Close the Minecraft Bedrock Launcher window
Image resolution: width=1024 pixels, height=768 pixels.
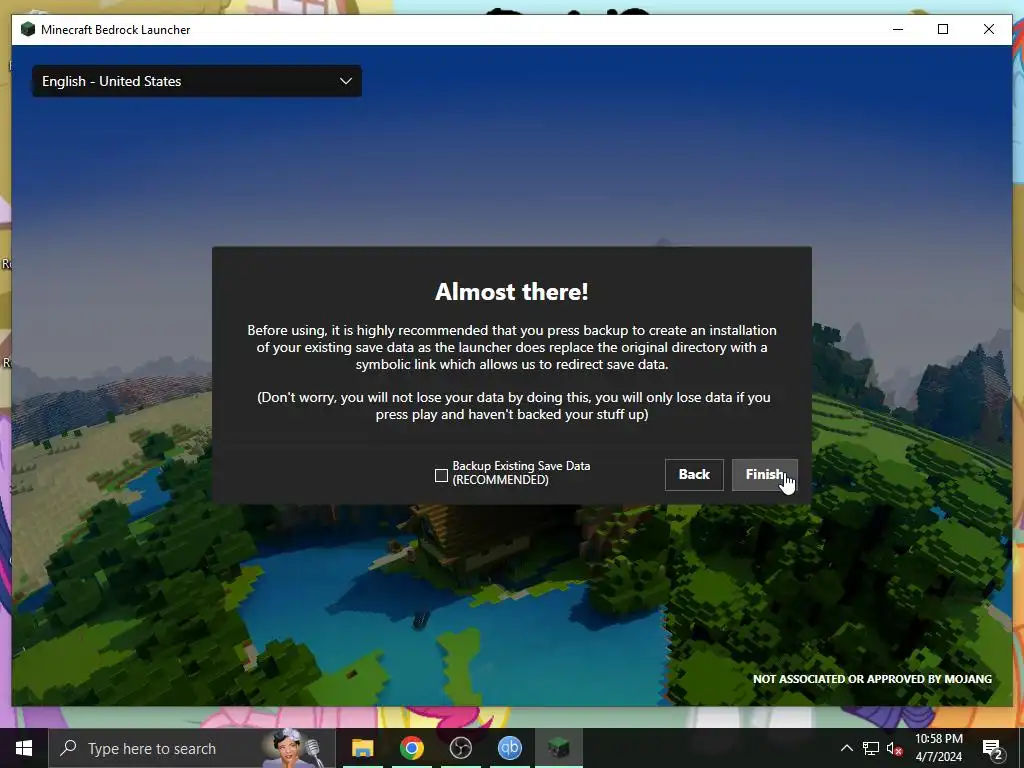click(x=989, y=29)
